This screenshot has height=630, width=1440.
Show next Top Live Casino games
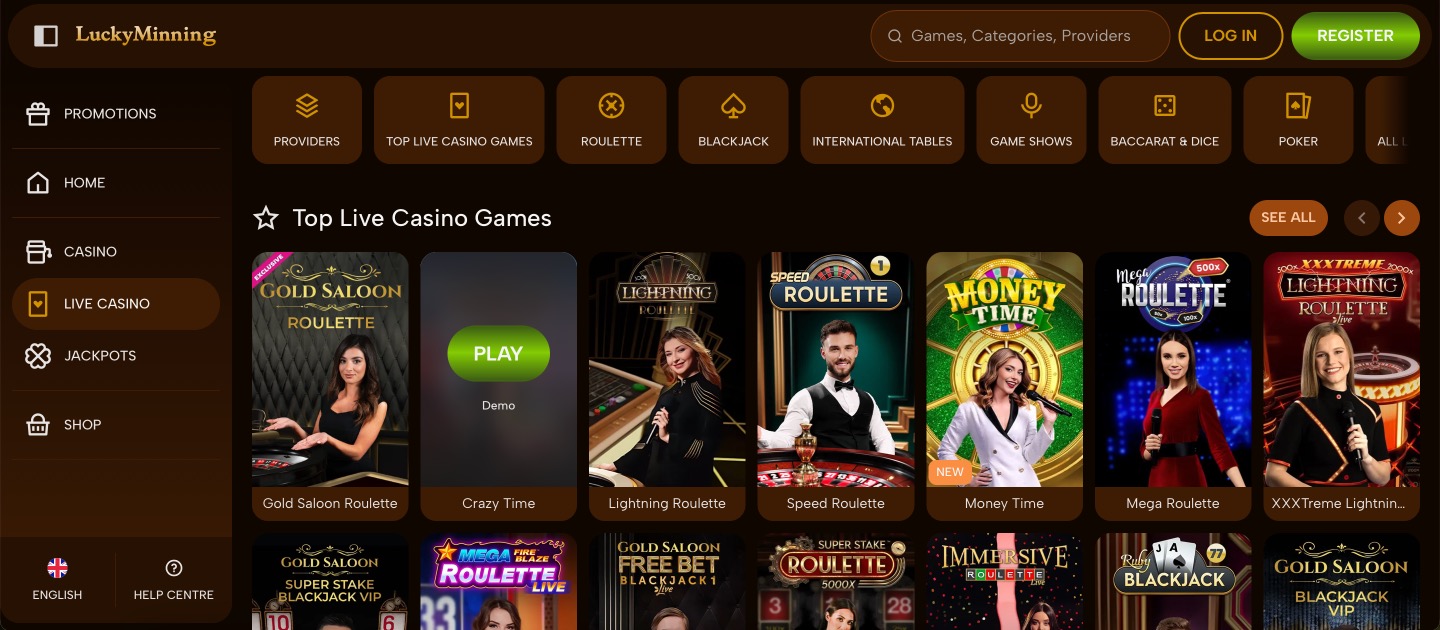(1402, 218)
